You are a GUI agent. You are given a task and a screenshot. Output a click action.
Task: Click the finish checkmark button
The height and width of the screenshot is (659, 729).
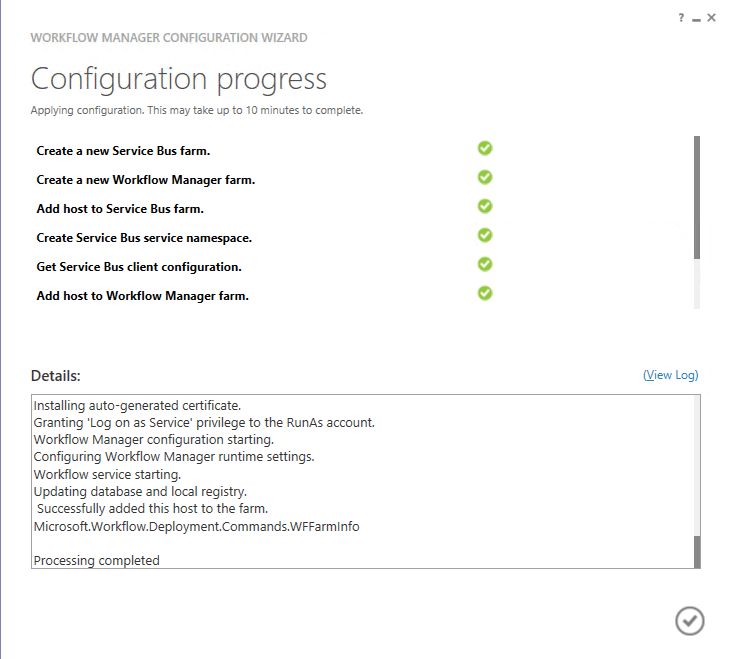click(x=689, y=620)
